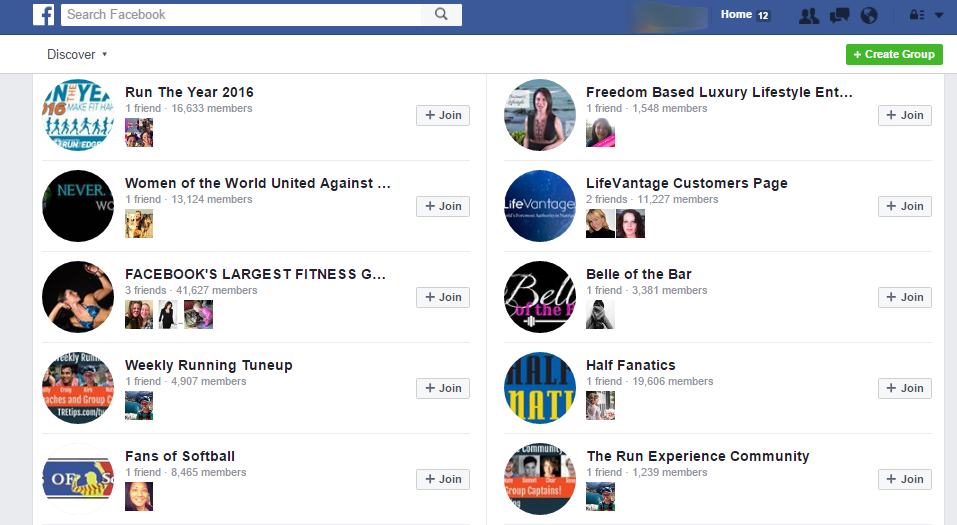Join the Half Fanatics group
This screenshot has height=525, width=957.
(x=904, y=388)
